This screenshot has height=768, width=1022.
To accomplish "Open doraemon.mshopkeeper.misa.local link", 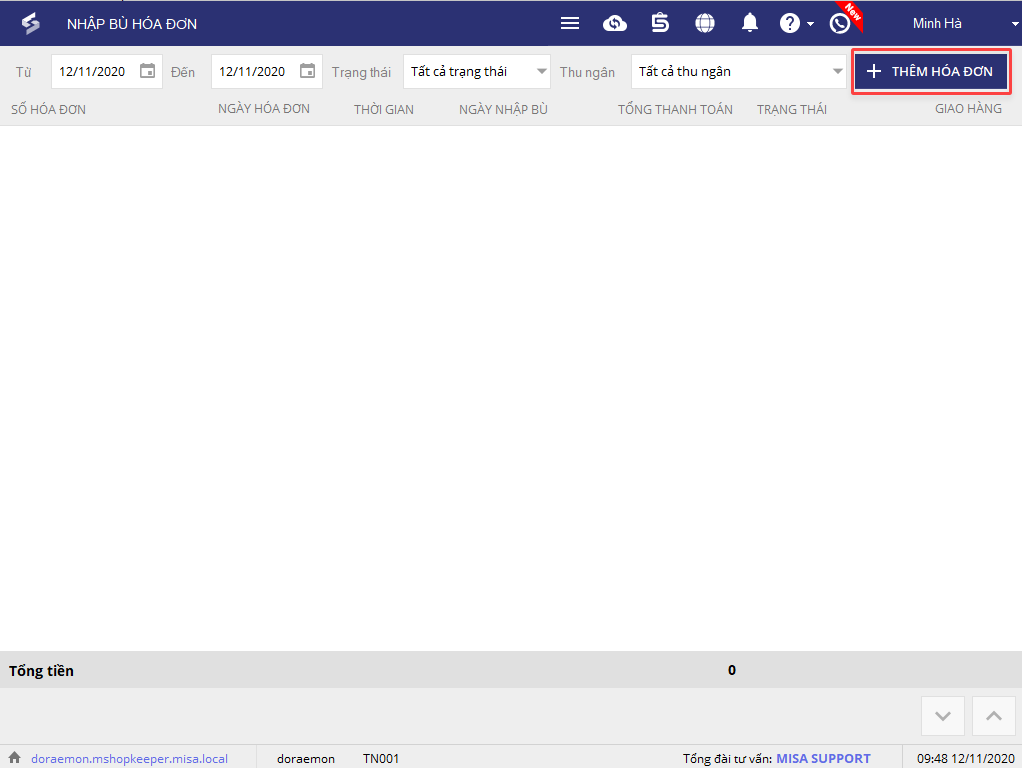I will pyautogui.click(x=130, y=759).
